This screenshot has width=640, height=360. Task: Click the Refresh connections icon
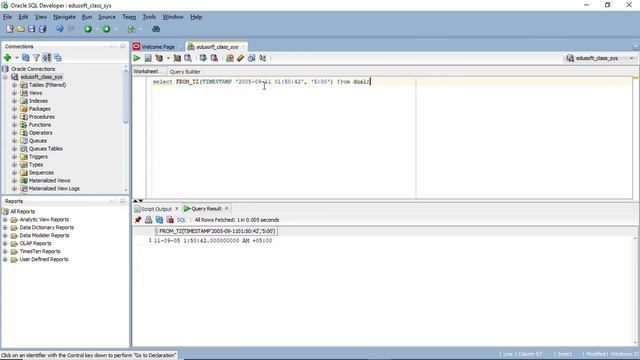[26, 58]
